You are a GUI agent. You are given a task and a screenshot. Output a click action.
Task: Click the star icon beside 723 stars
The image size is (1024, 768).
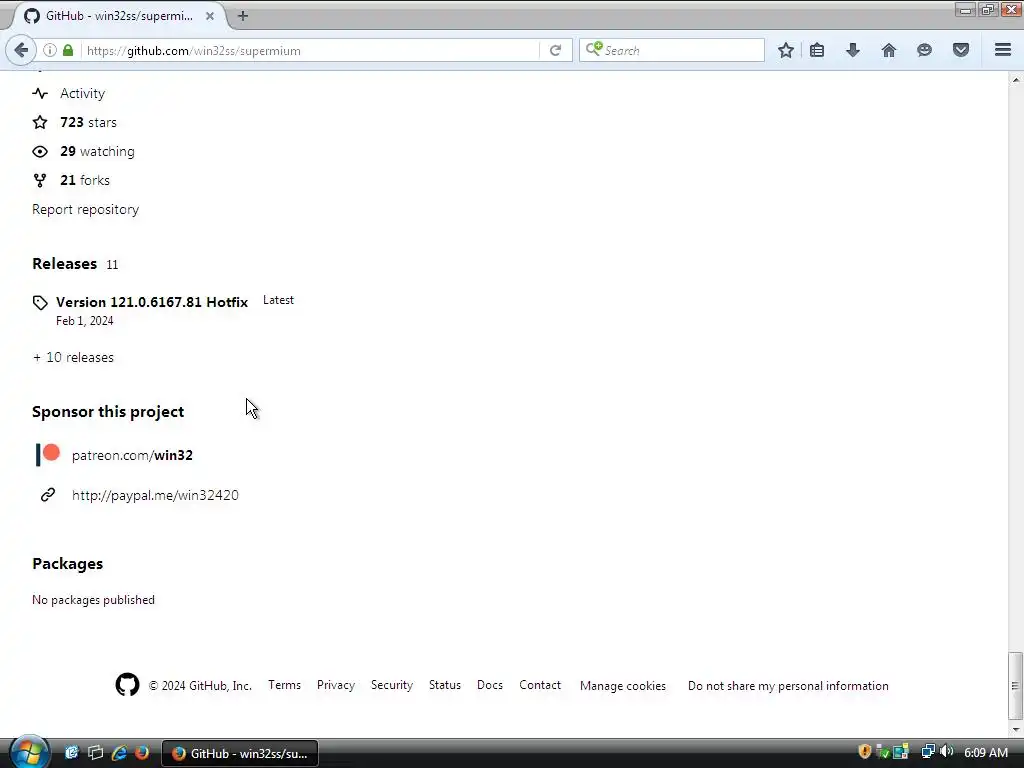(40, 122)
